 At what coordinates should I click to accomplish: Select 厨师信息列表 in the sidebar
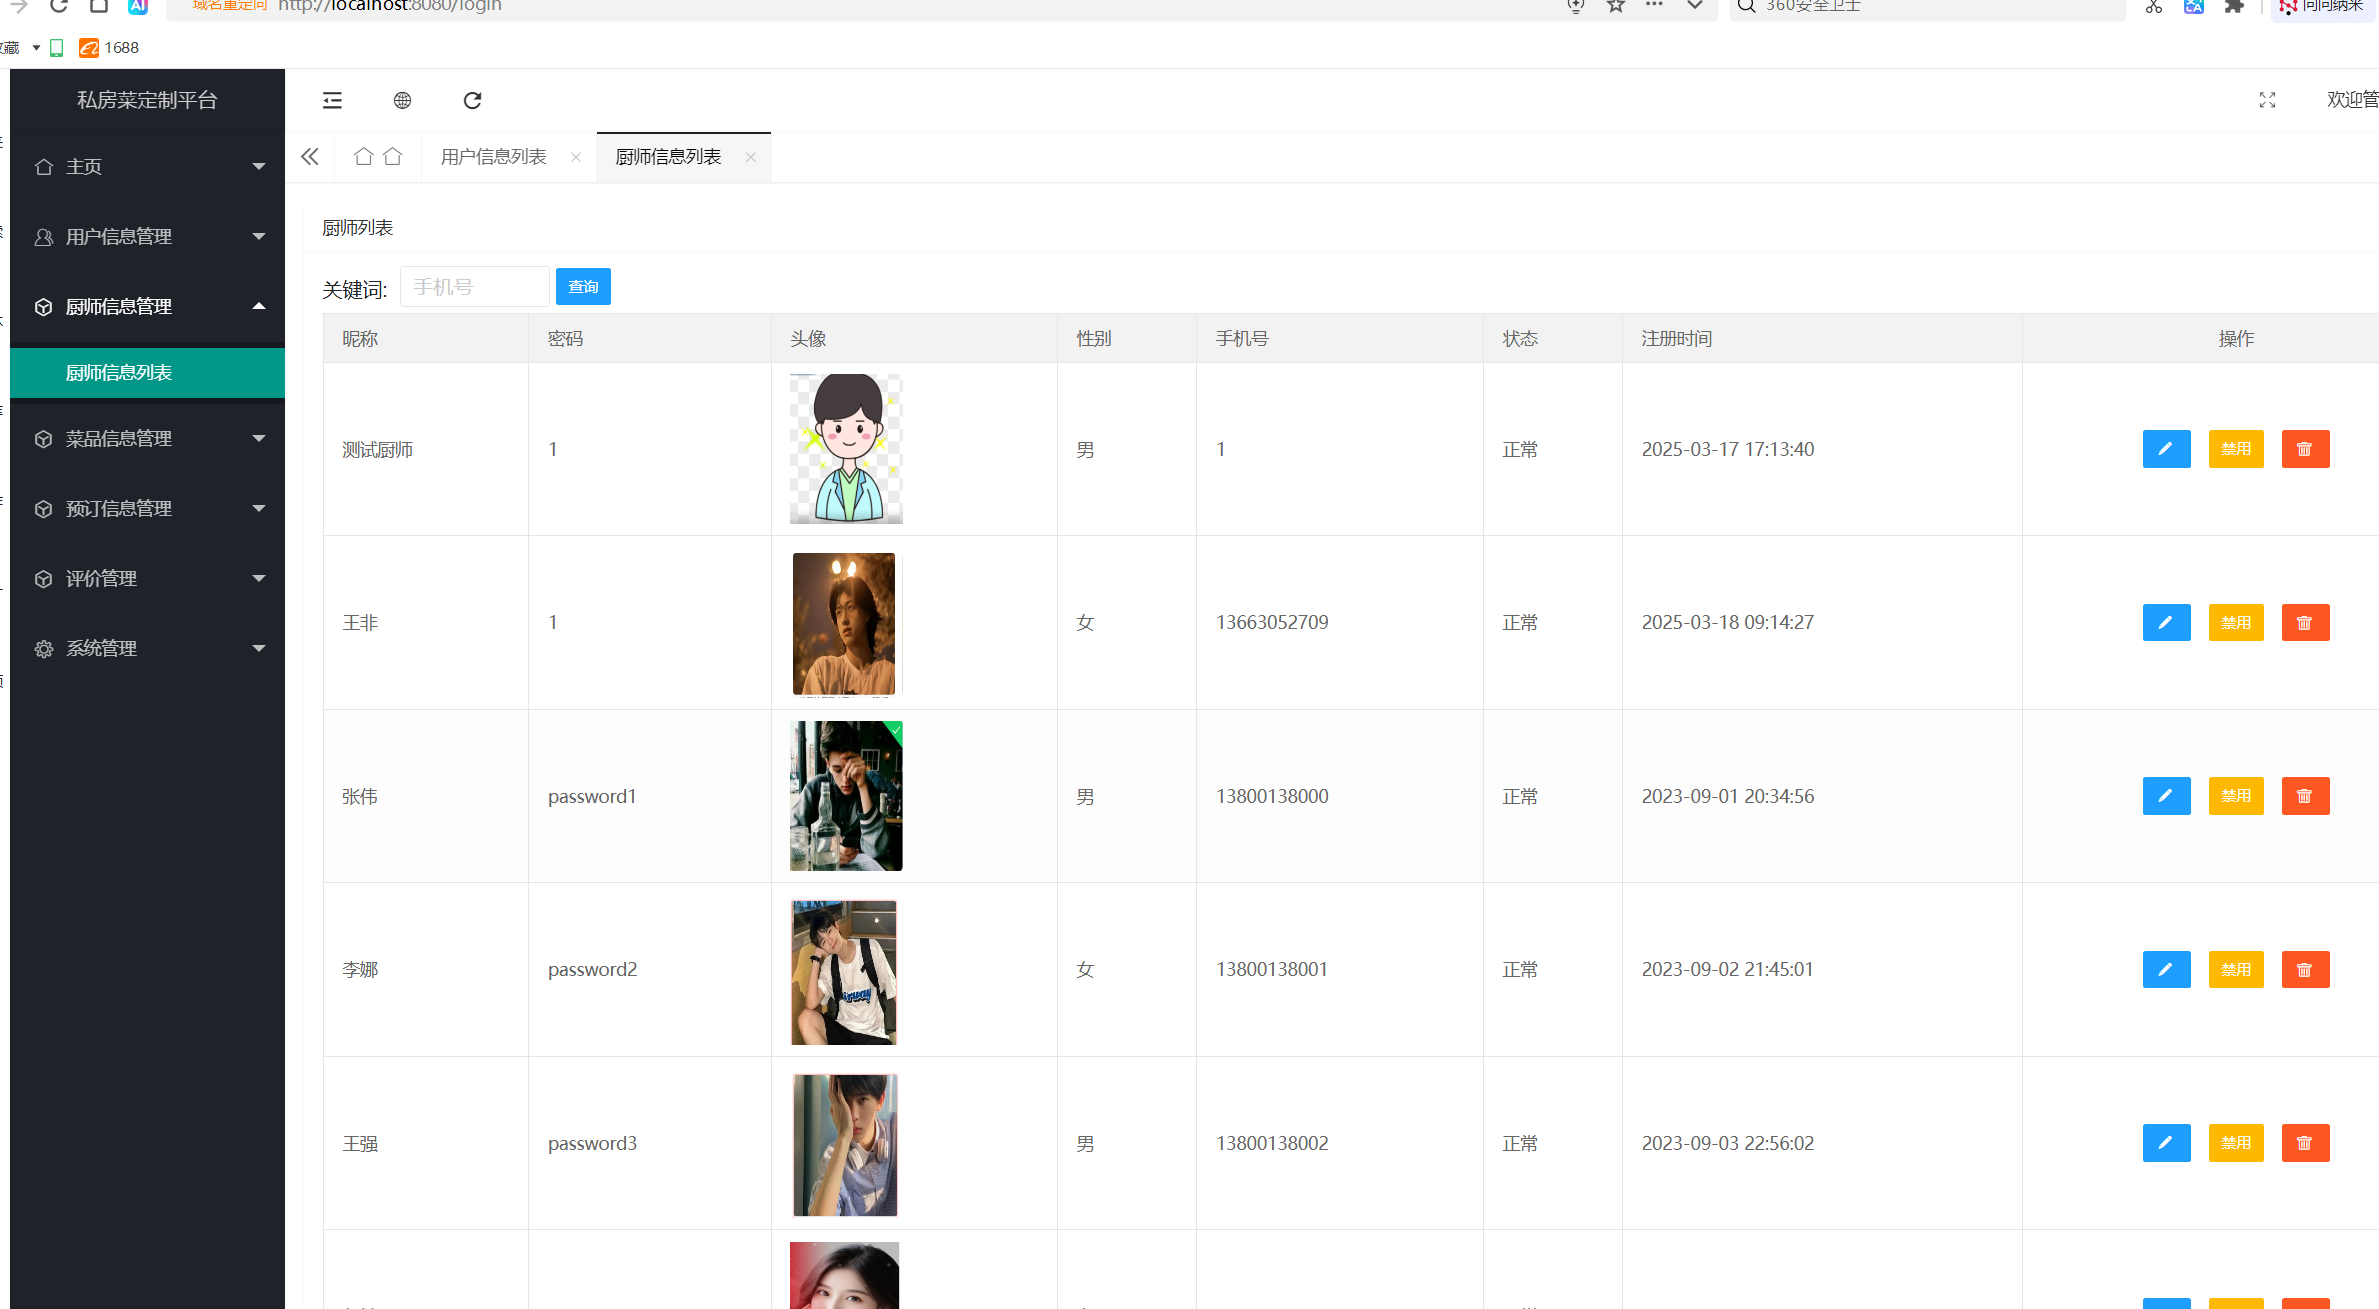[x=119, y=373]
